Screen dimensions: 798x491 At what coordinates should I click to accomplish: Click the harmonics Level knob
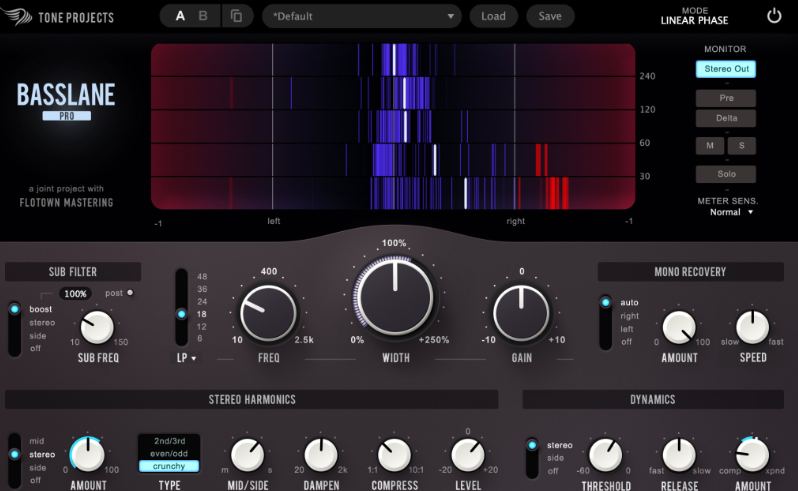tap(468, 454)
